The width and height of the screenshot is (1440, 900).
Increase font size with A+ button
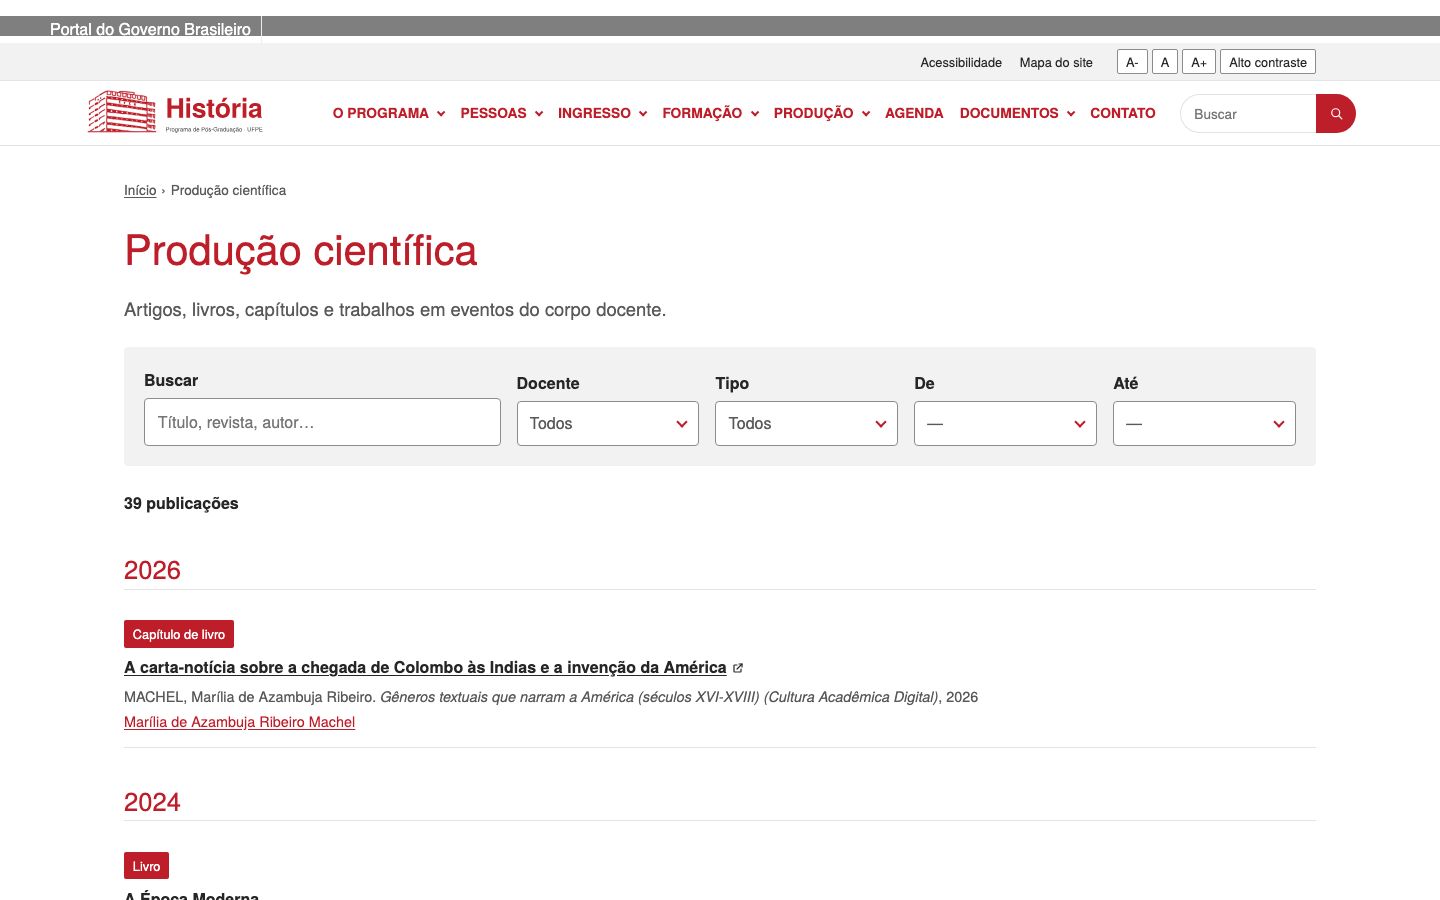[x=1199, y=62]
